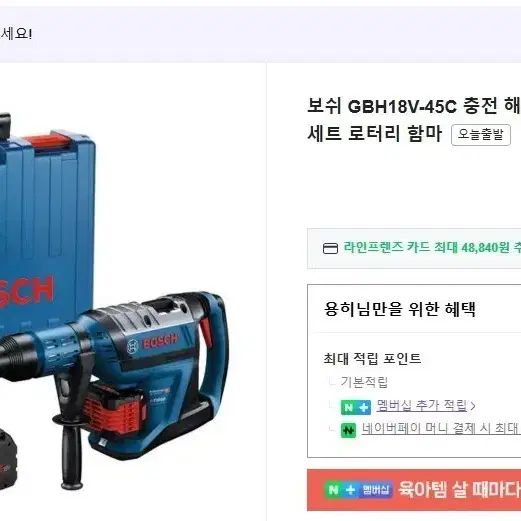The image size is (521, 521).
Task: Open the 라인프렌즈 카드 최대 48,840원 promotion
Action: 432,247
